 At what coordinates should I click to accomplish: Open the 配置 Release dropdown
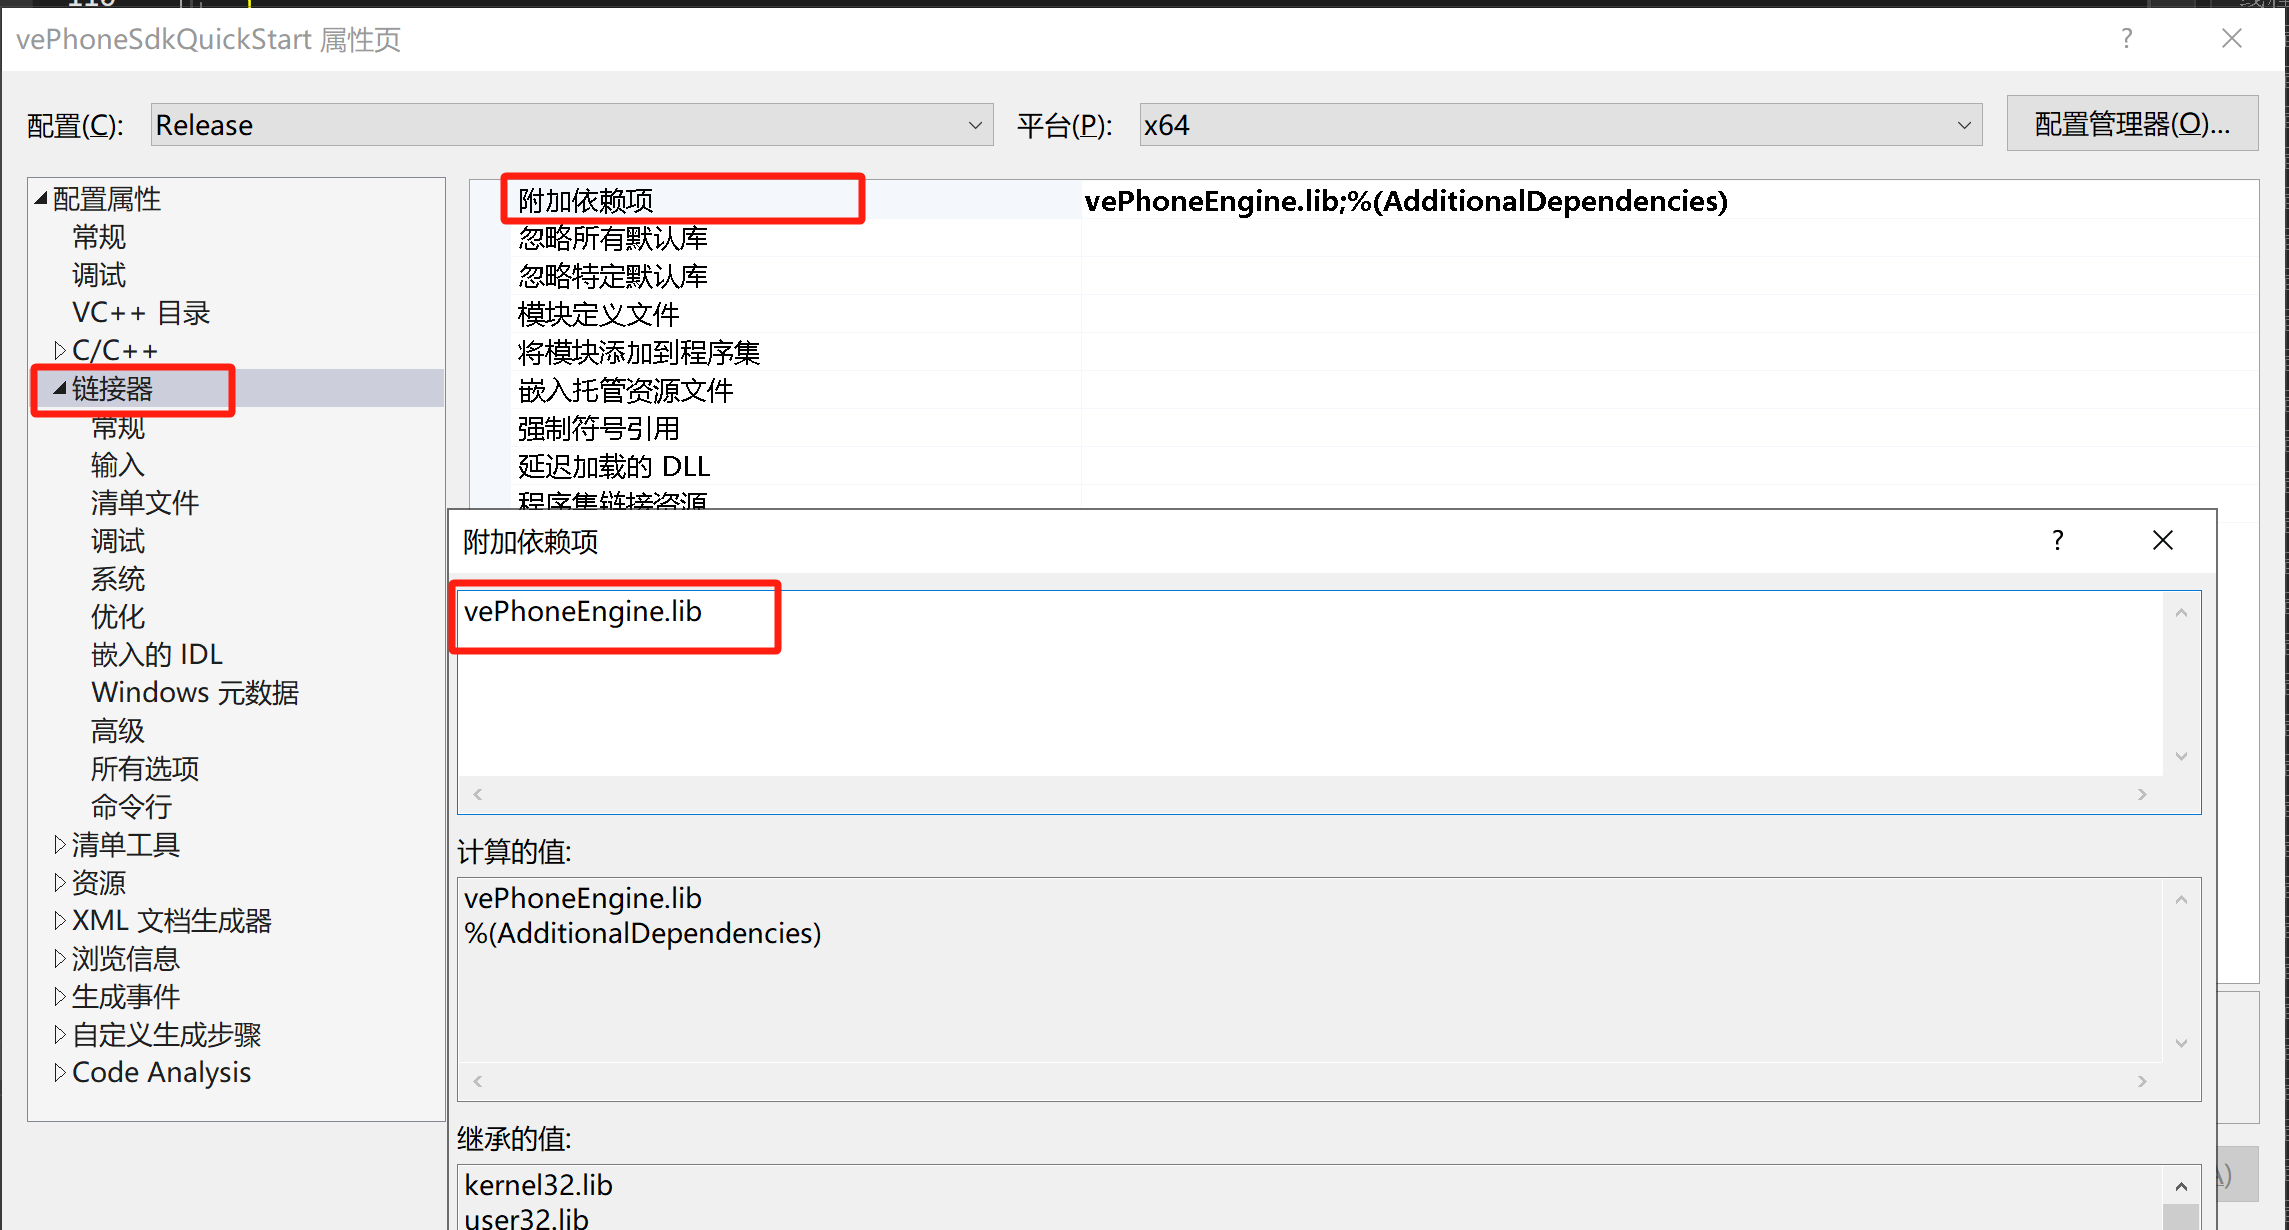(571, 125)
